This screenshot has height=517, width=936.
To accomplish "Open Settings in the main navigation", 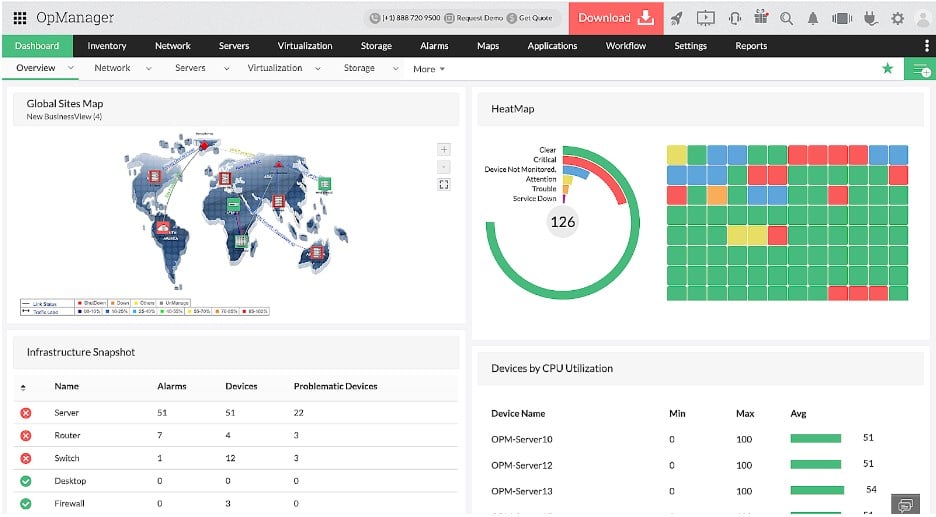I will 691,46.
